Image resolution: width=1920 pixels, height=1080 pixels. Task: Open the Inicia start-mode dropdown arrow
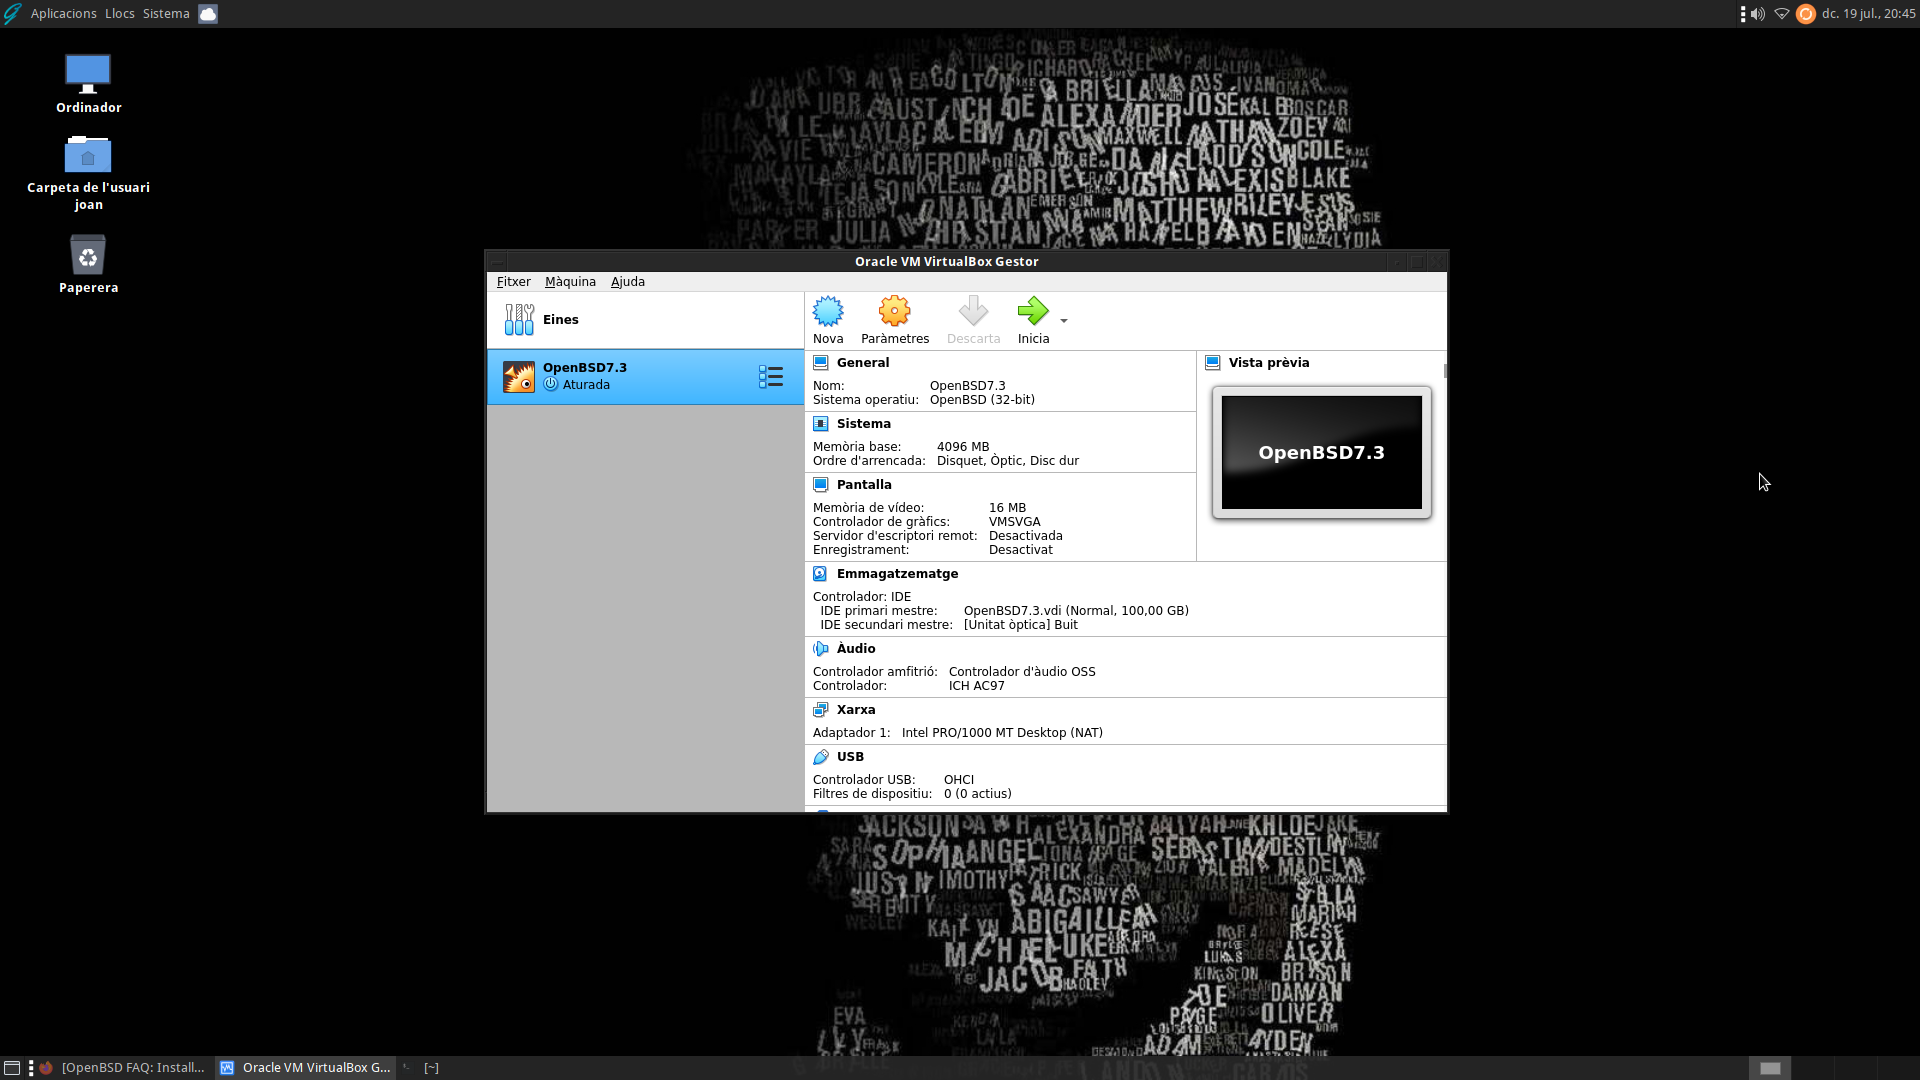(x=1064, y=321)
